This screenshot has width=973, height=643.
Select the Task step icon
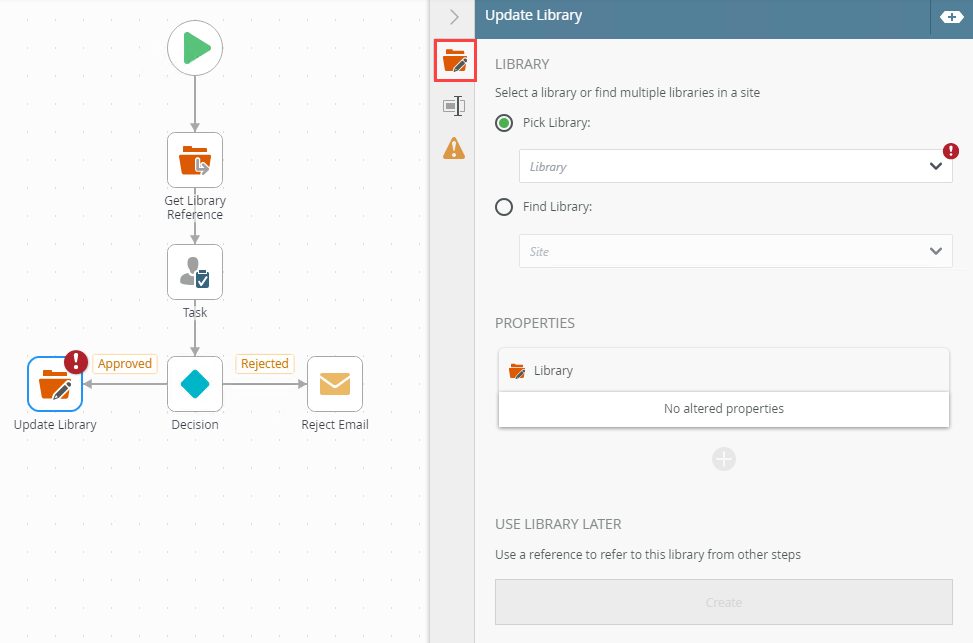[195, 272]
